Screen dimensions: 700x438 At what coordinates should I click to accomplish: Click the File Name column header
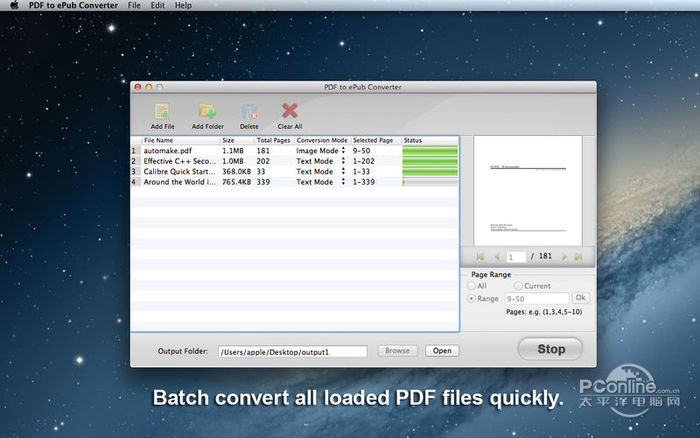point(181,140)
